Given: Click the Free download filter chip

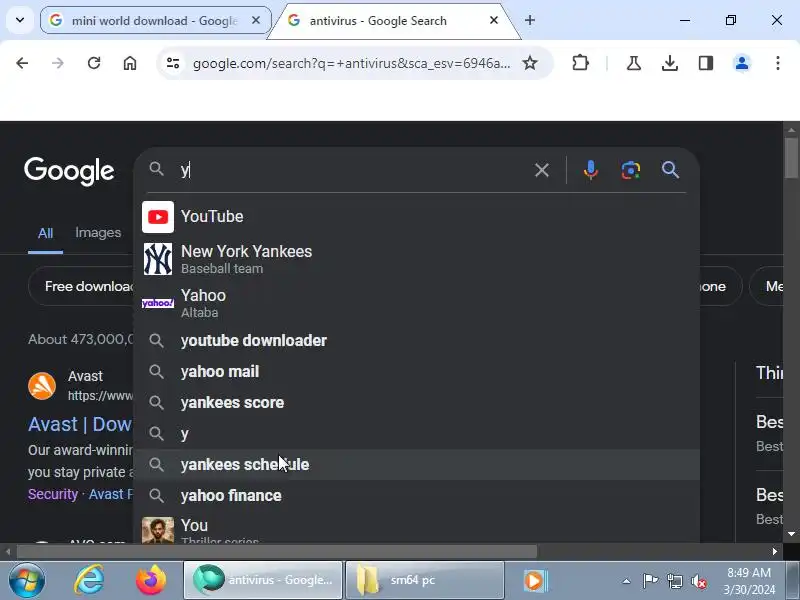Looking at the screenshot, I should point(82,286).
